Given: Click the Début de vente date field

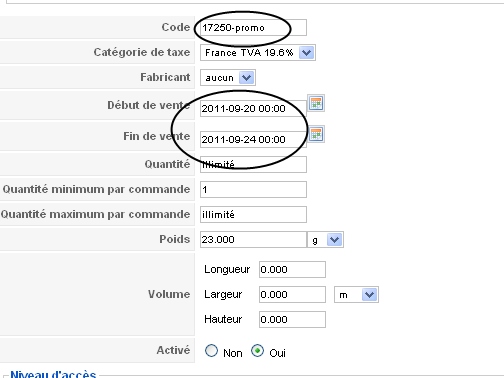Looking at the screenshot, I should click(x=253, y=109).
